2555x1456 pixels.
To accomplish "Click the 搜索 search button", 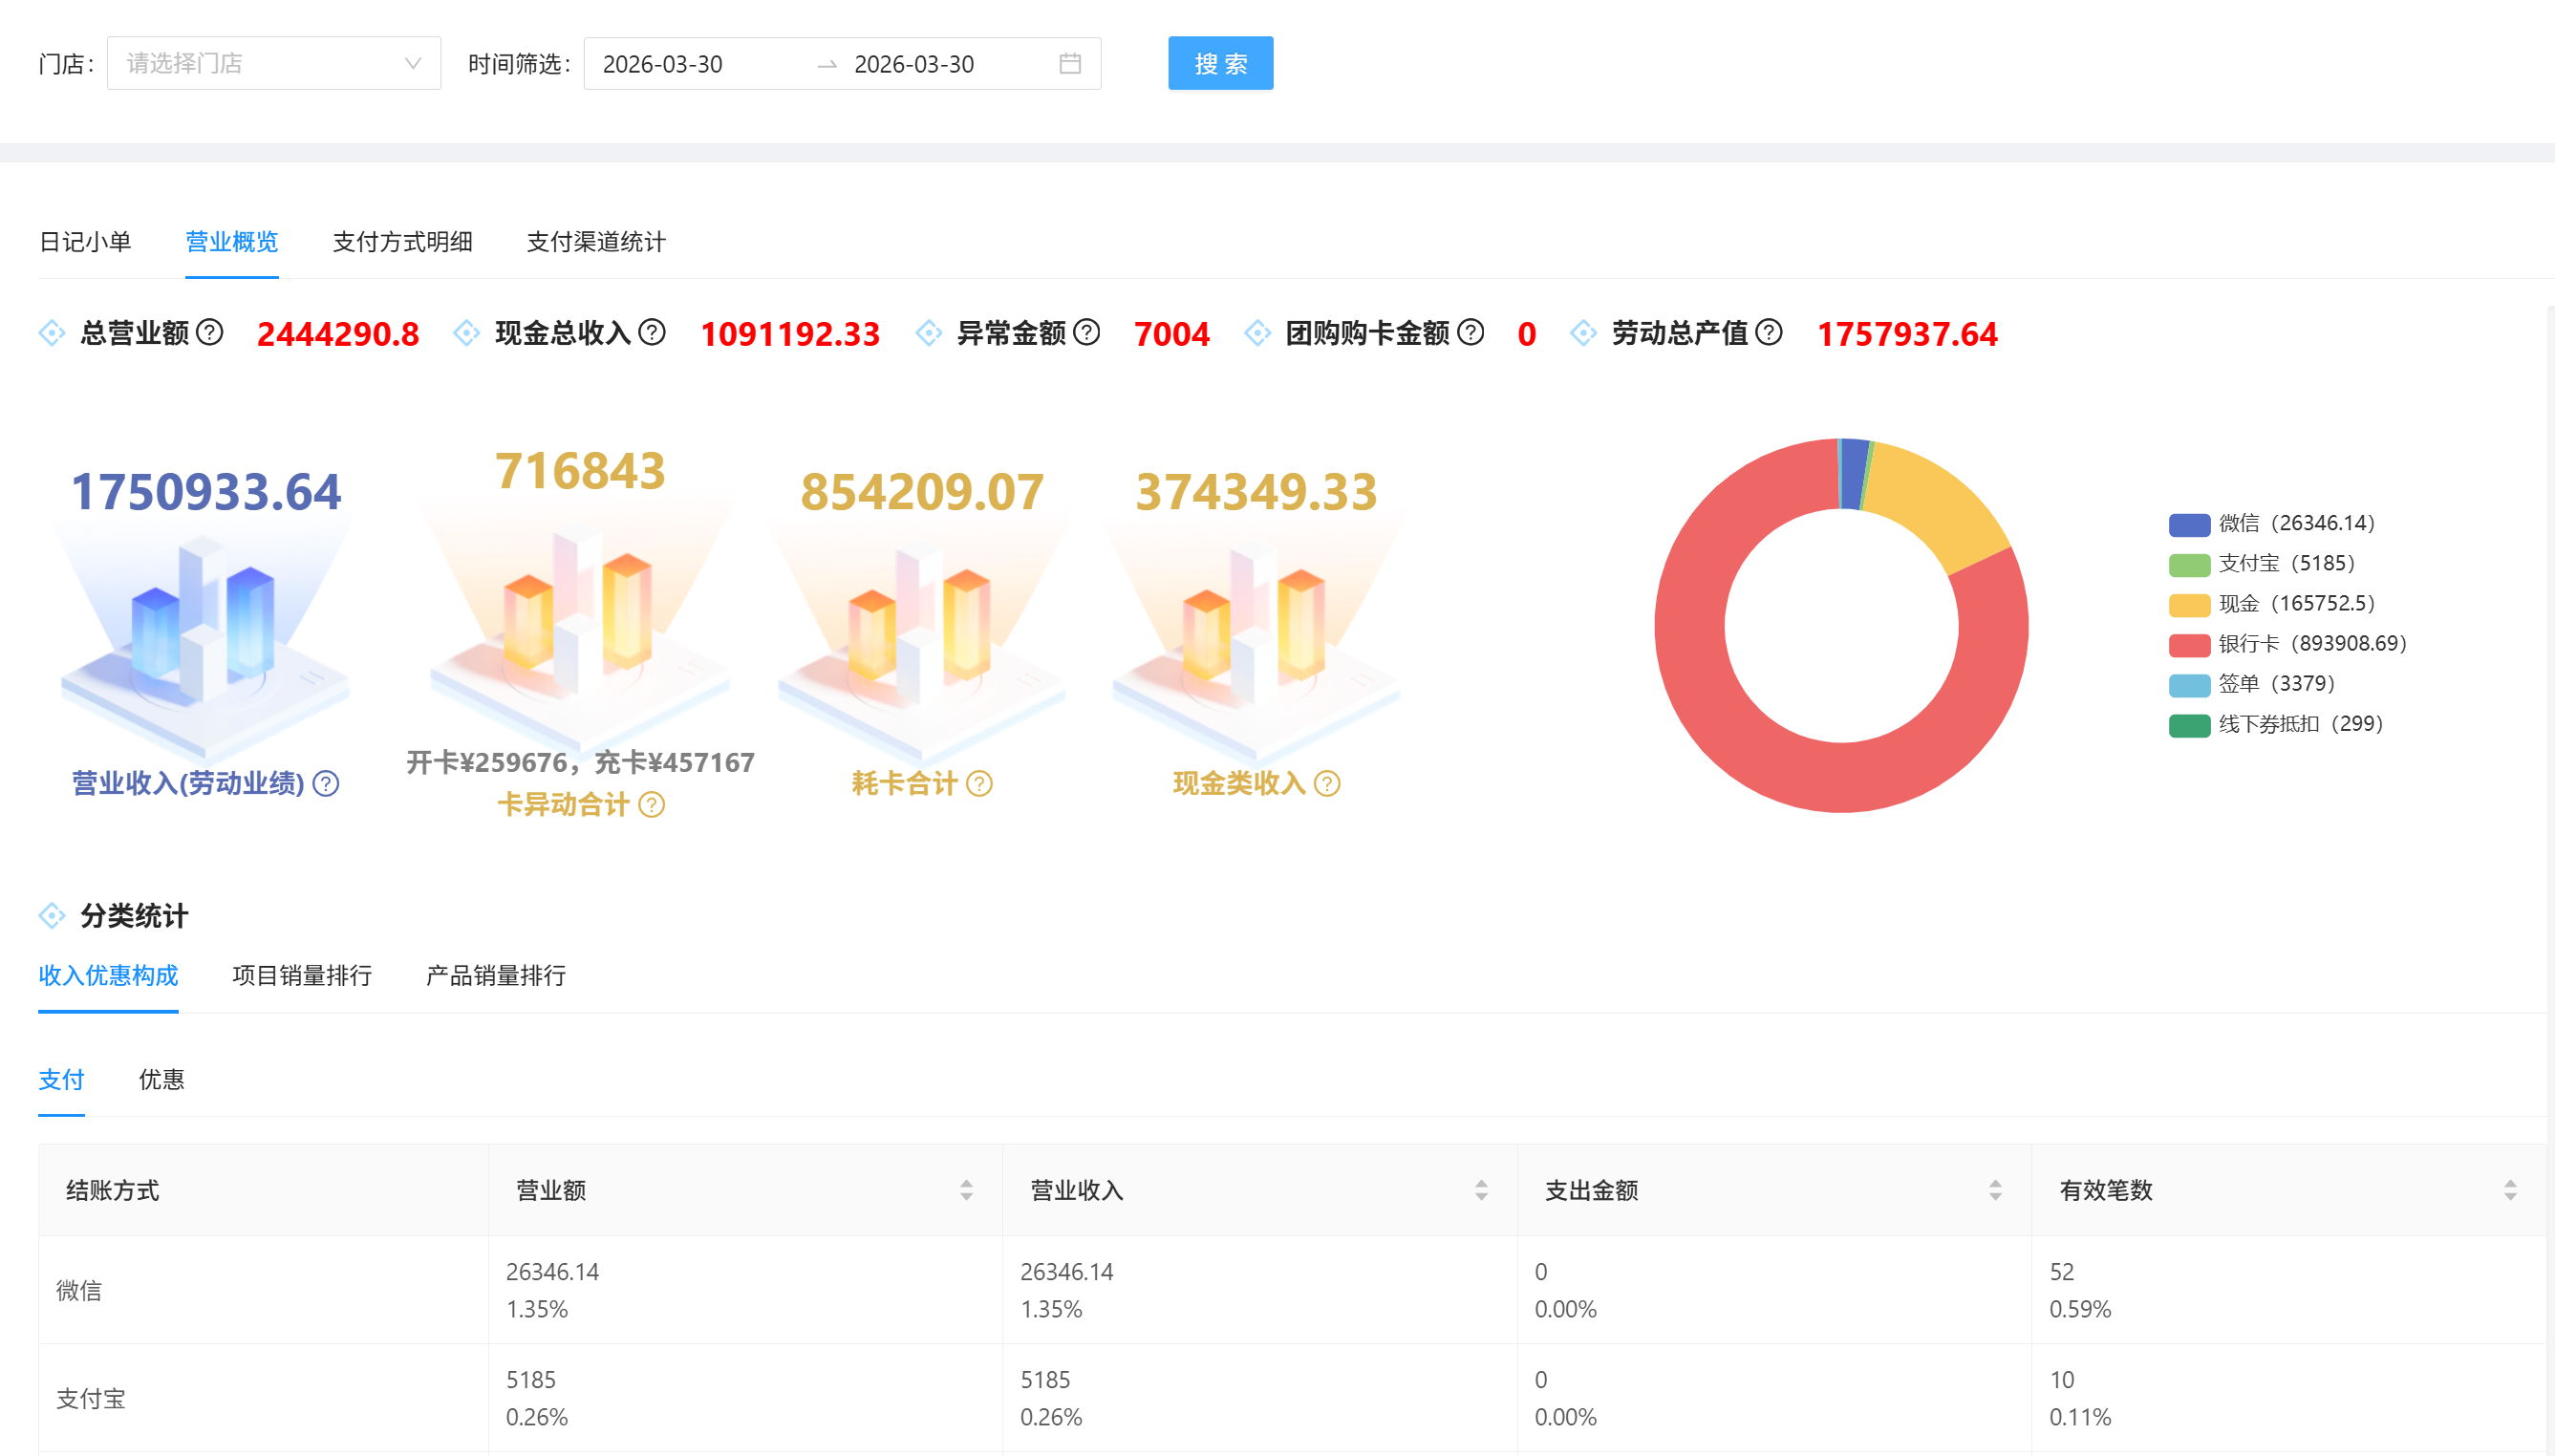I will point(1220,64).
